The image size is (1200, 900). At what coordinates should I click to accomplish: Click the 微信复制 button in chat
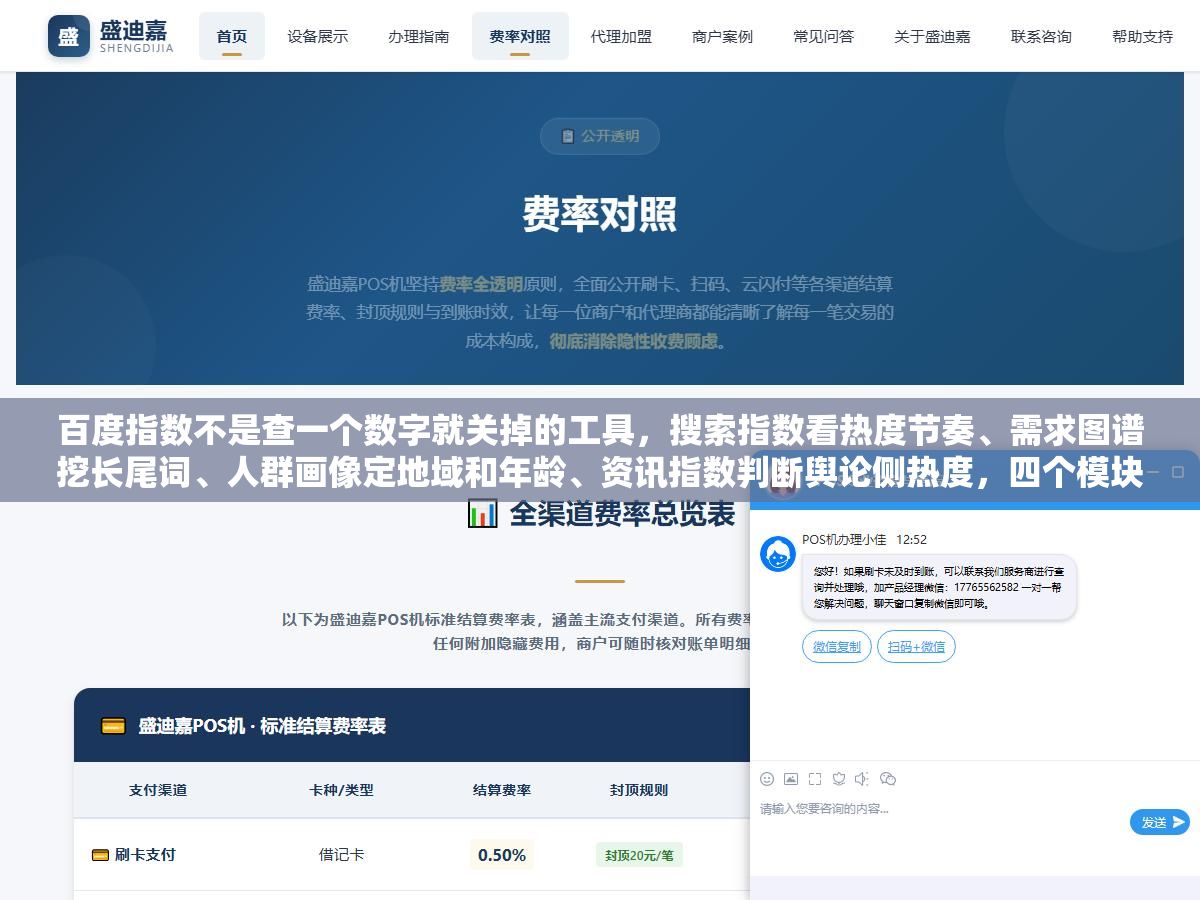[x=837, y=647]
